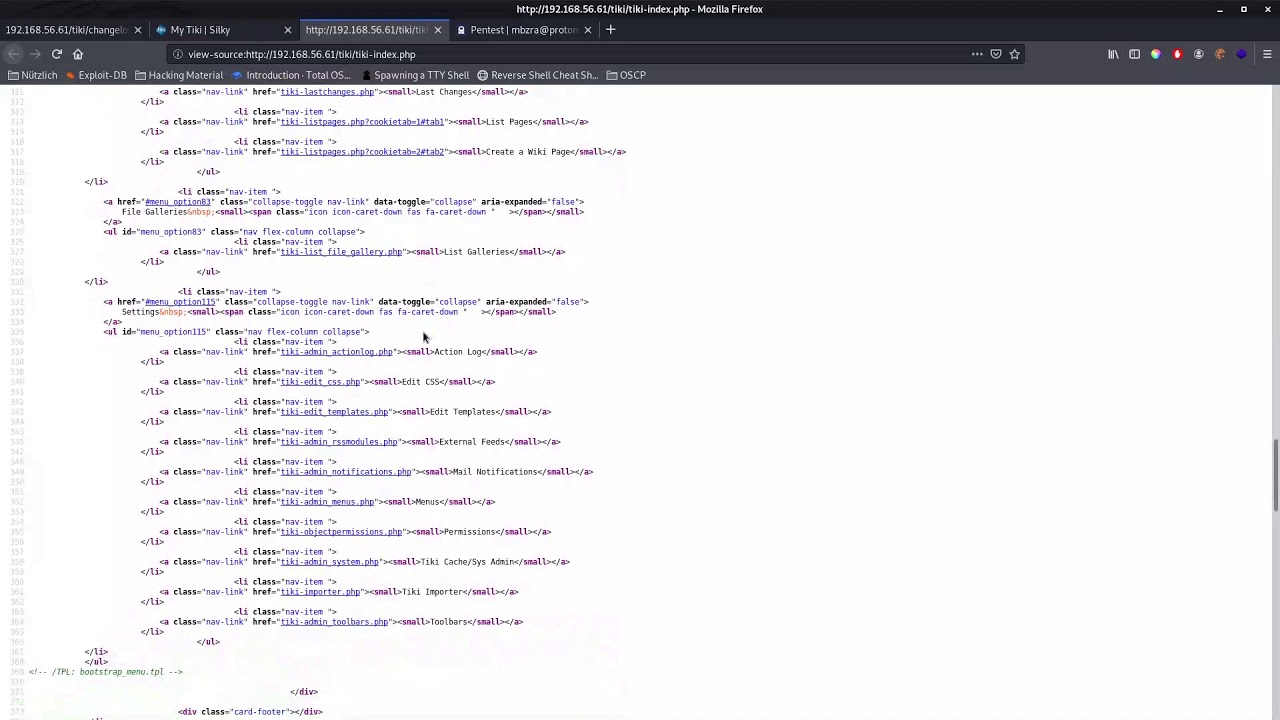This screenshot has width=1280, height=720.
Task: Select the view-source tiki-index tab
Action: (x=366, y=30)
